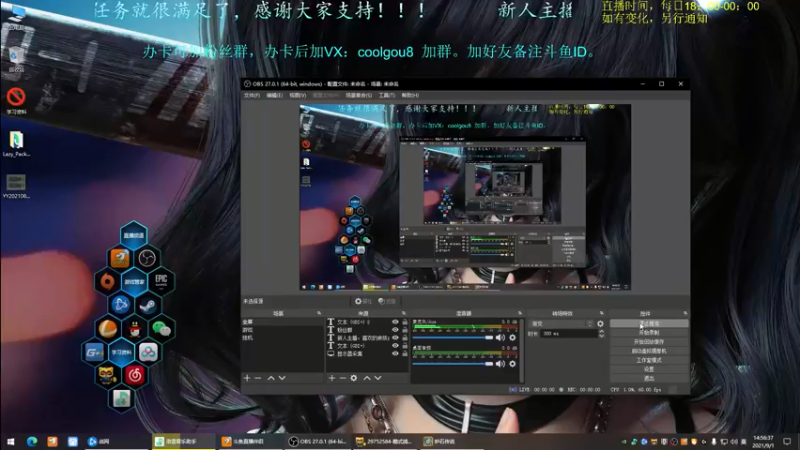This screenshot has width=800, height=450.
Task: Hide the 显示器采集 display capture source
Action: click(x=395, y=354)
